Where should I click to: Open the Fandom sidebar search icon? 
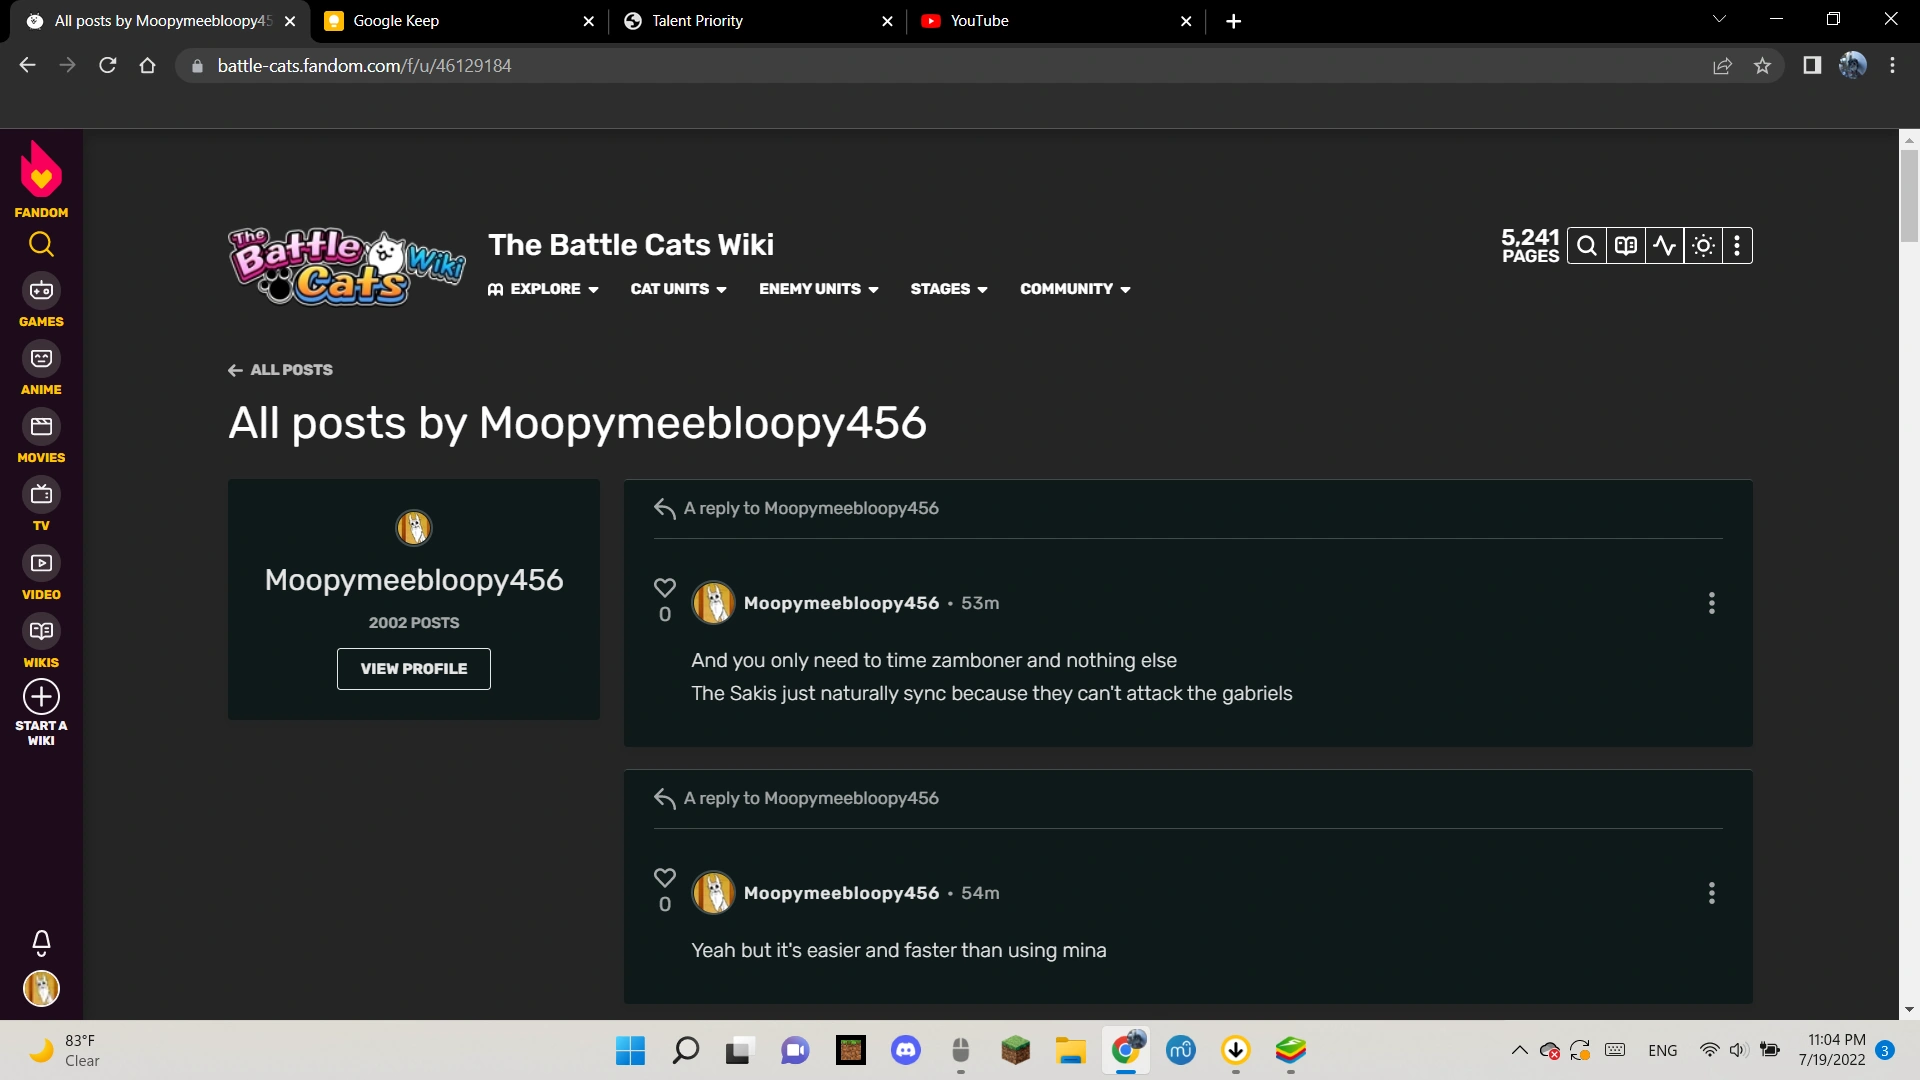[x=41, y=244]
